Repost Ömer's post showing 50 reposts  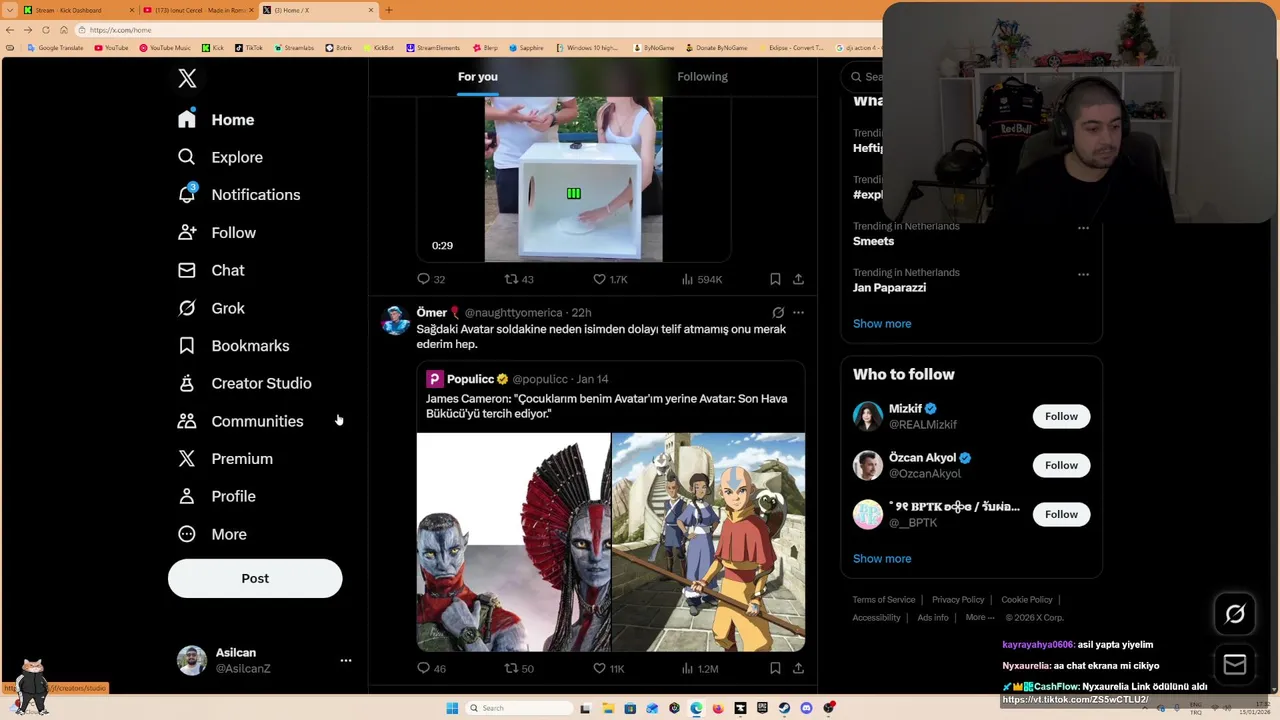519,668
